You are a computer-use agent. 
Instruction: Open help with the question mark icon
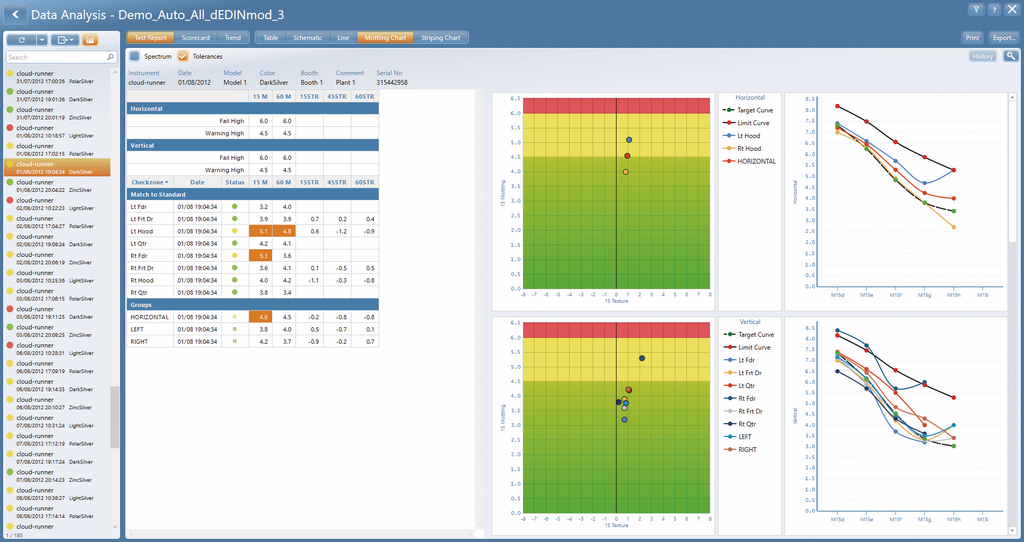click(993, 9)
